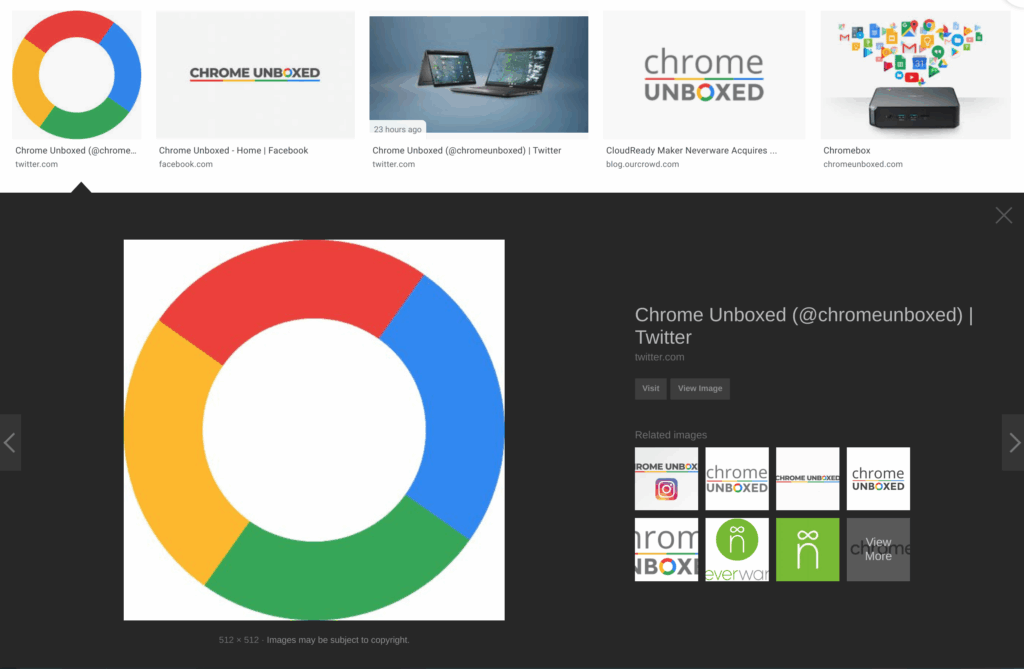Click the chromeunboxed.com source text
Image resolution: width=1024 pixels, height=669 pixels.
(863, 165)
